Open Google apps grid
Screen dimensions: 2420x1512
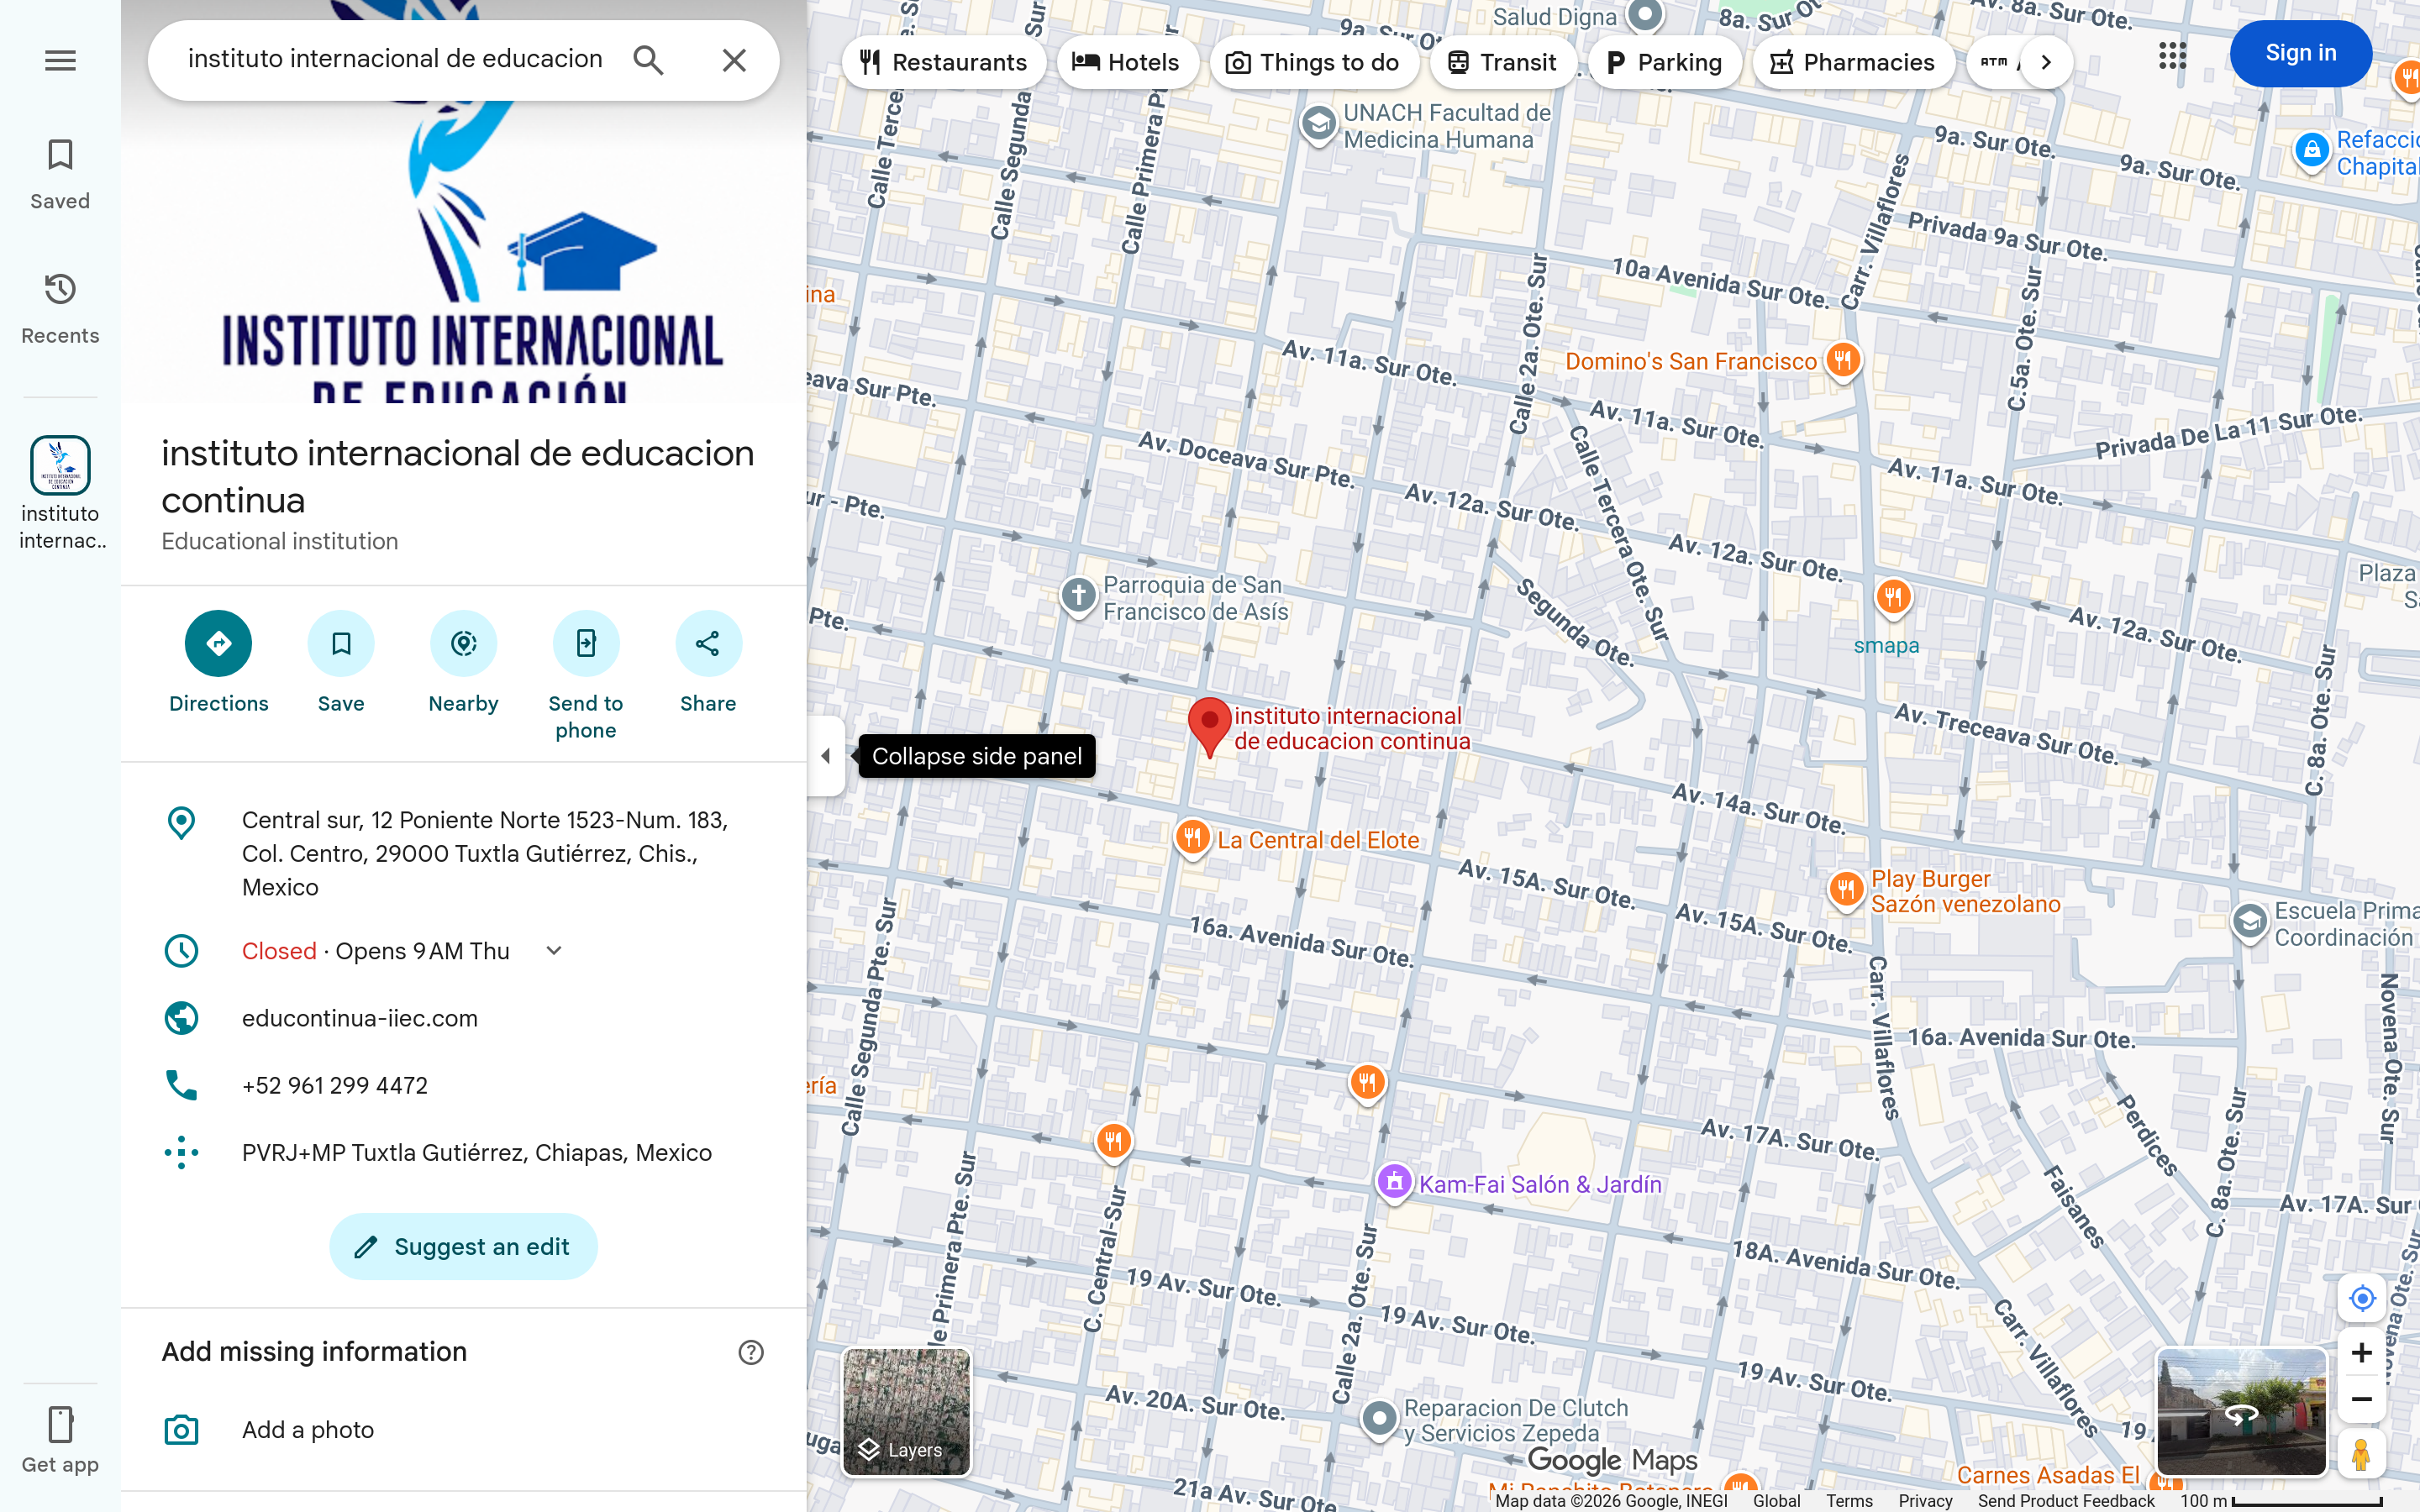(2172, 55)
